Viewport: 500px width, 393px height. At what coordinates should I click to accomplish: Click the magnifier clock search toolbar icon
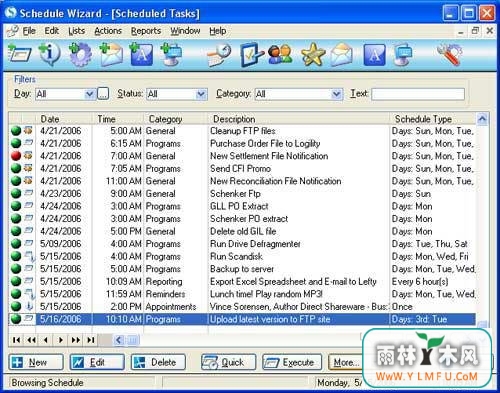click(x=219, y=55)
